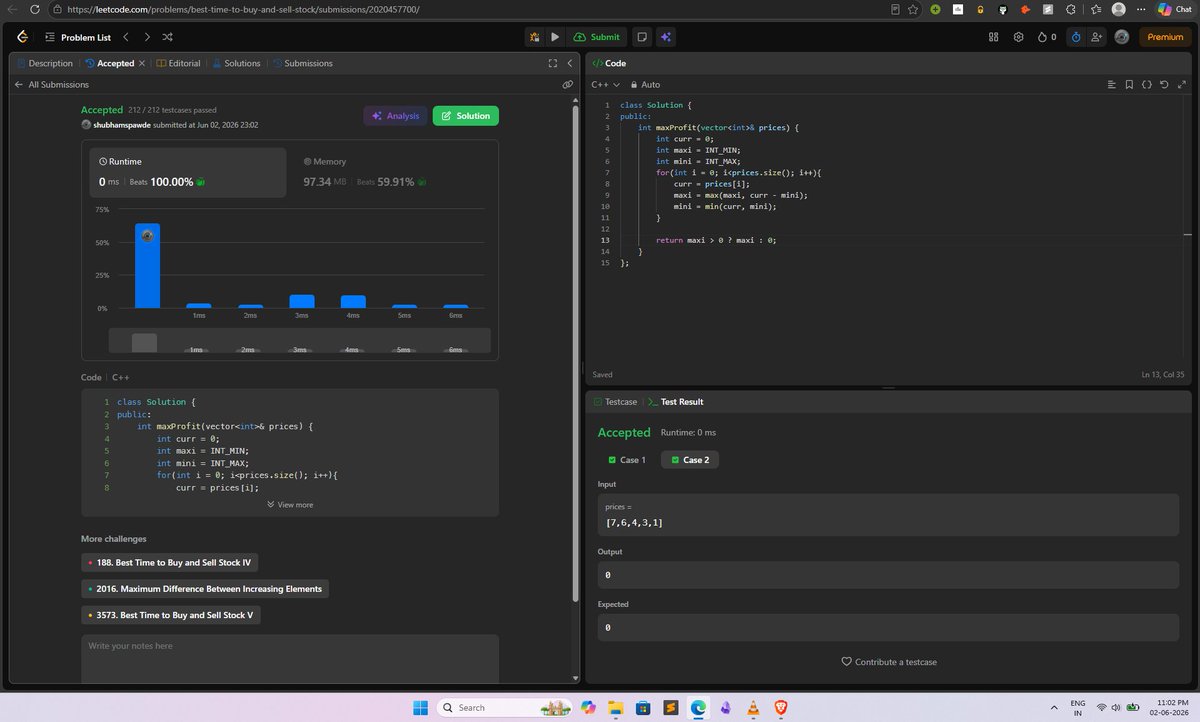Open the Auto dropdown in editor
The width and height of the screenshot is (1200, 722).
click(x=644, y=85)
